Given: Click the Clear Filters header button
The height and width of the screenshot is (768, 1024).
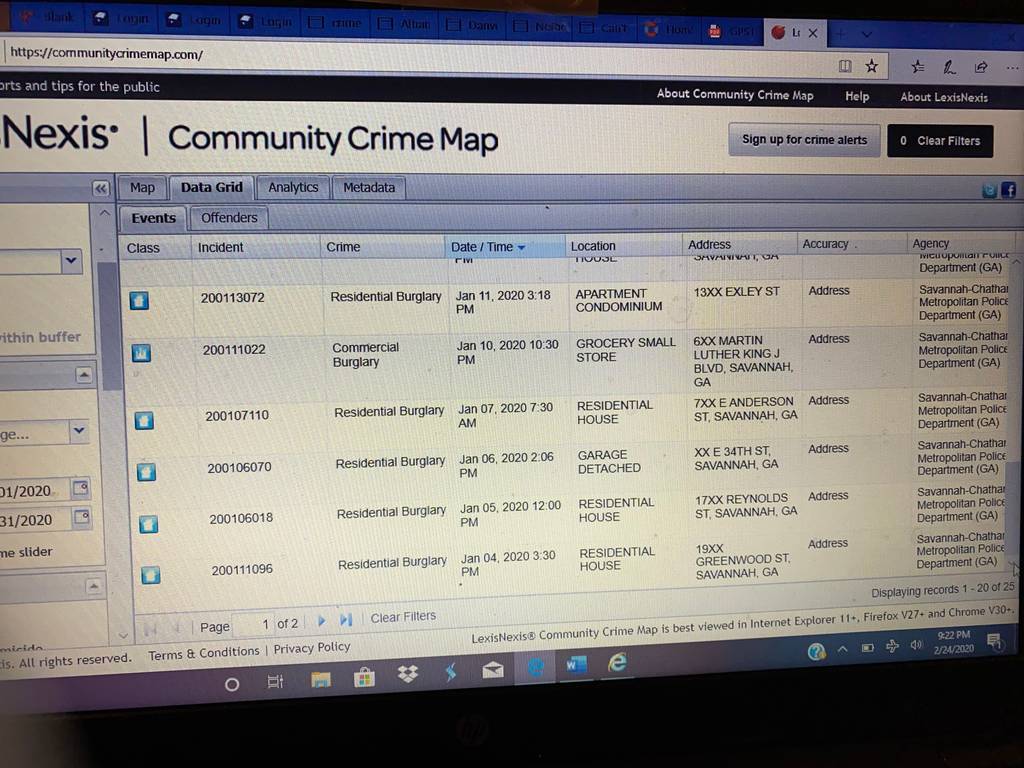Looking at the screenshot, I should [940, 141].
